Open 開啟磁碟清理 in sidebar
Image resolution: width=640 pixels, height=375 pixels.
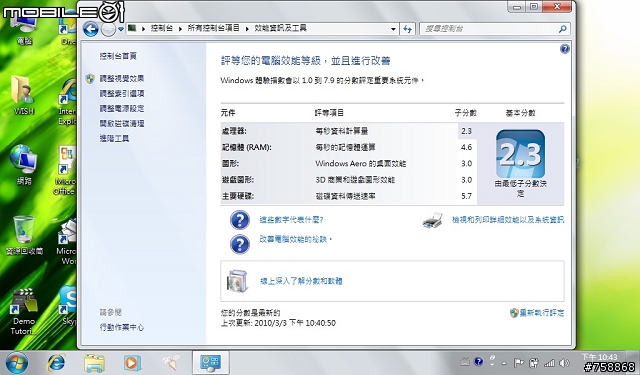coord(122,123)
